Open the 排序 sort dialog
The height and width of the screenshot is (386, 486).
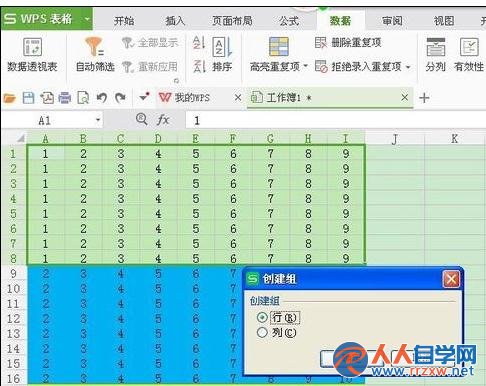pos(222,55)
